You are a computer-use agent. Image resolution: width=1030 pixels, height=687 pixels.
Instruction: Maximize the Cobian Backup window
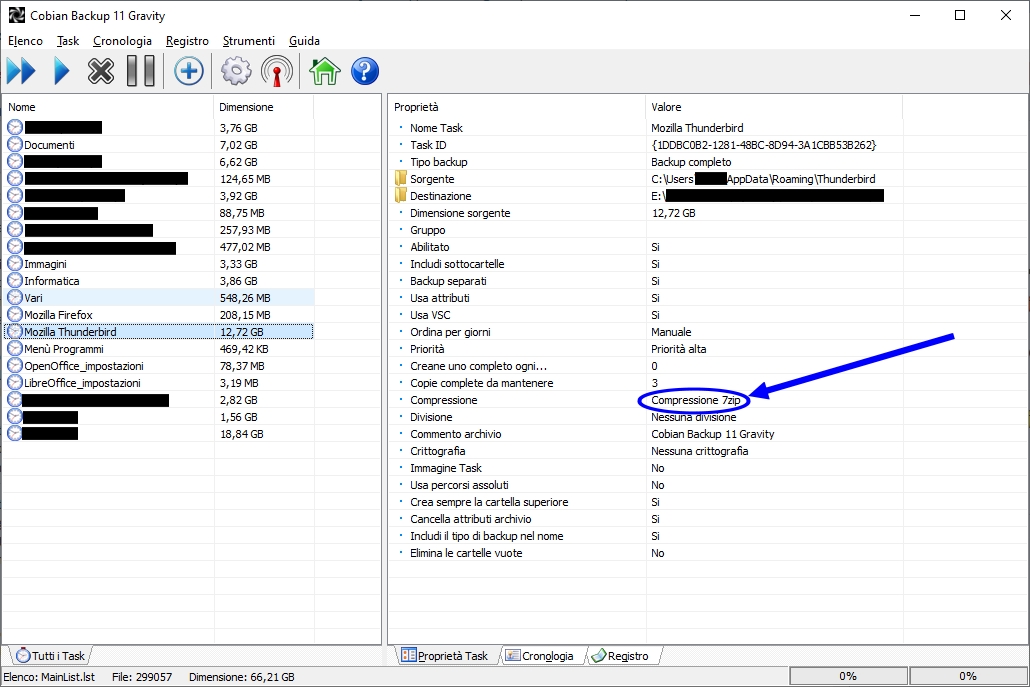point(960,15)
